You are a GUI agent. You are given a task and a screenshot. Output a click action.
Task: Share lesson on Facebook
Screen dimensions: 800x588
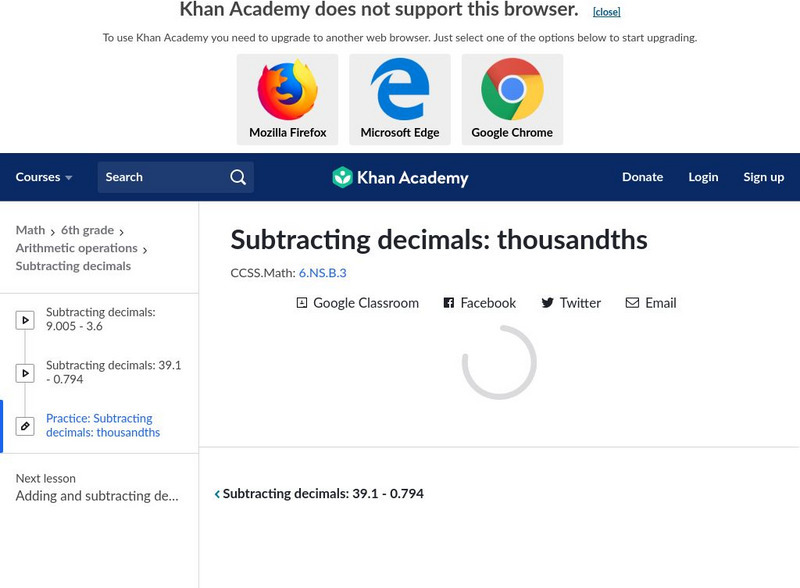(479, 303)
